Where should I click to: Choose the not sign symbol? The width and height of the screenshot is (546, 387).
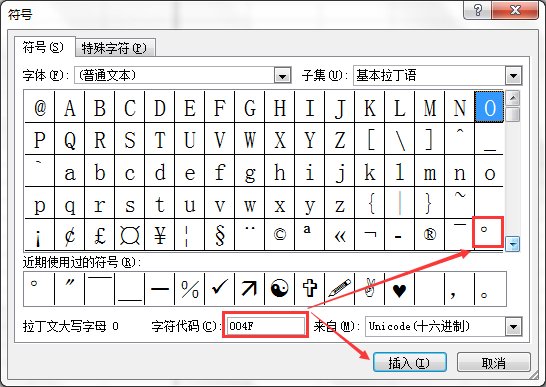click(369, 235)
